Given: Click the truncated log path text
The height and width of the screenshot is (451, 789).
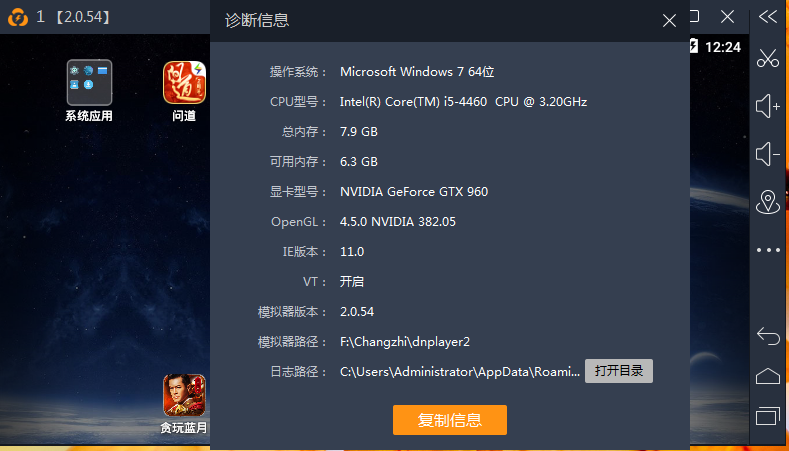Looking at the screenshot, I should pos(460,372).
